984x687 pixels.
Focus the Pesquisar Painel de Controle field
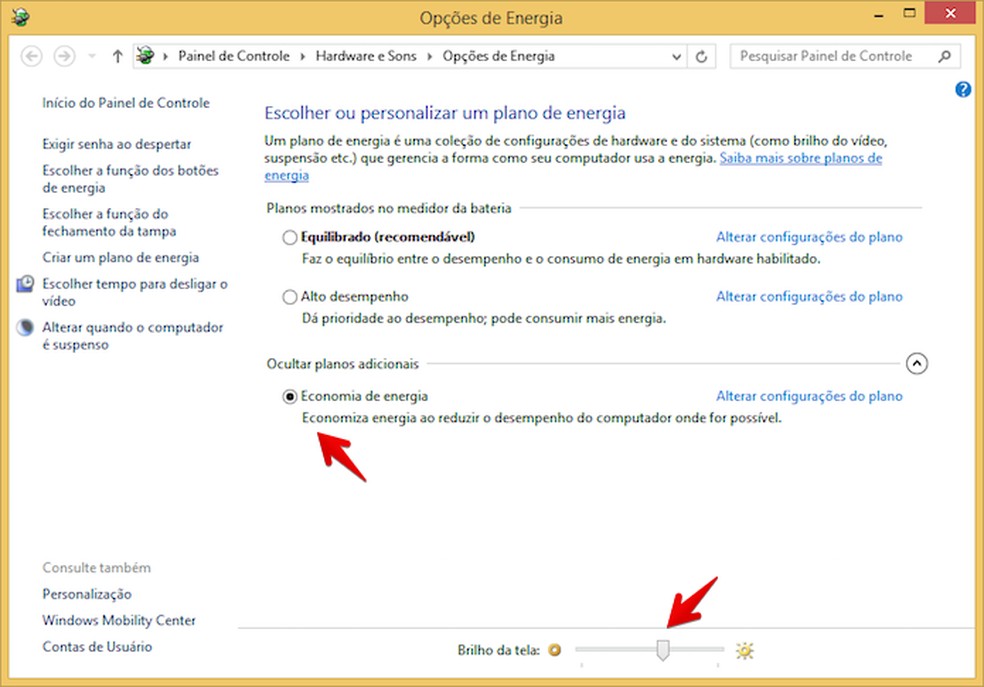click(x=845, y=56)
